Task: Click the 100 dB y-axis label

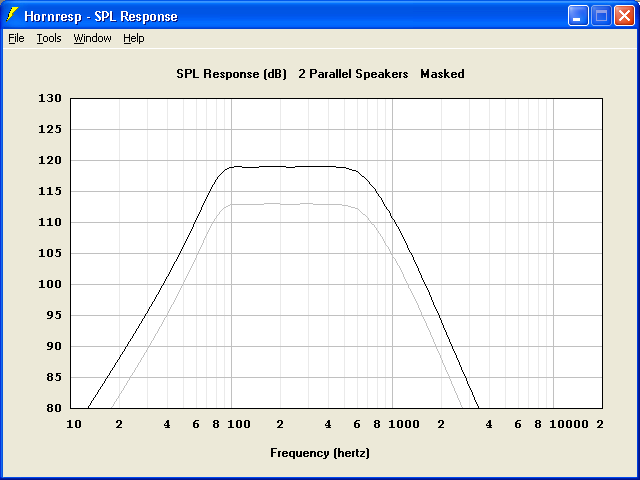Action: point(50,284)
